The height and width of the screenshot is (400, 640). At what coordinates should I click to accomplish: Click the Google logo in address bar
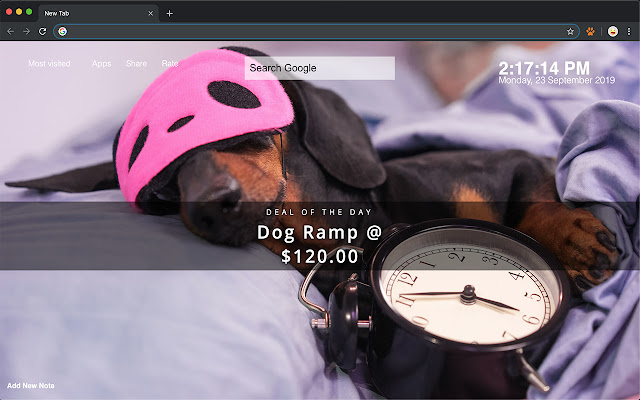coord(62,31)
